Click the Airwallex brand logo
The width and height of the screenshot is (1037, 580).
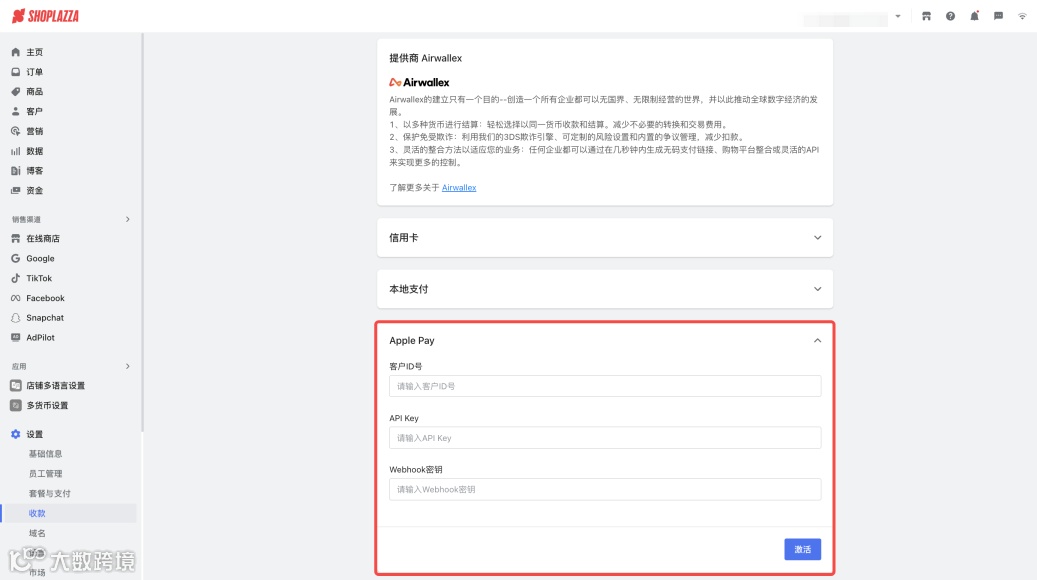click(x=419, y=83)
